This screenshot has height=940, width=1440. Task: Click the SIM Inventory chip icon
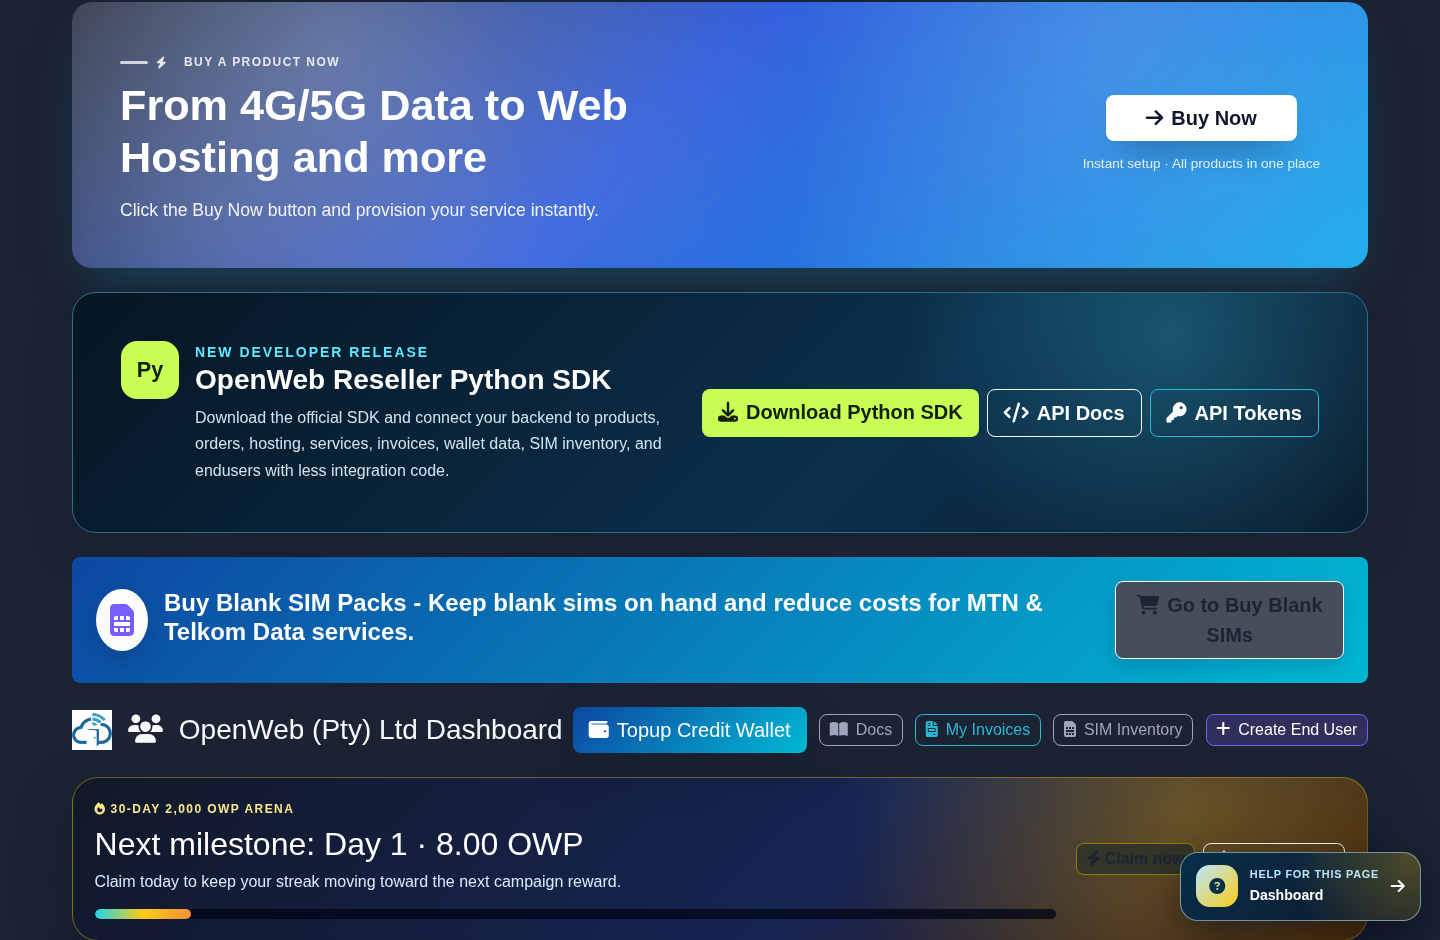coord(1070,730)
